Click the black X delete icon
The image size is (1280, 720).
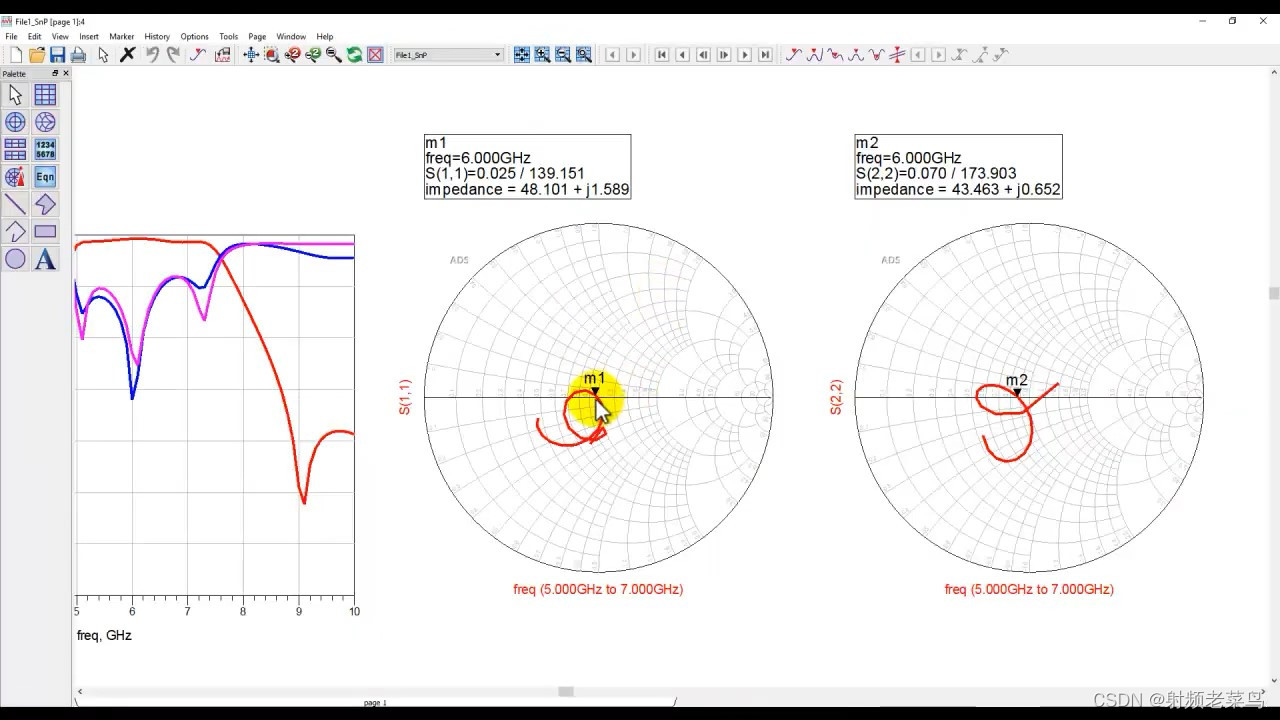(127, 55)
